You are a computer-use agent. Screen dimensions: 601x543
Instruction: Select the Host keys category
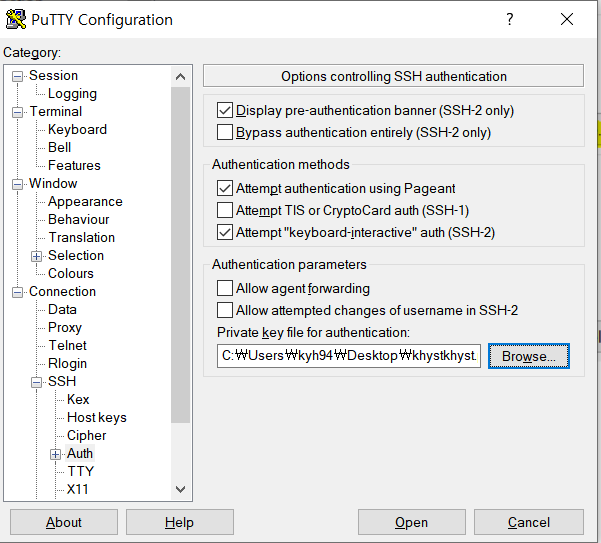[97, 418]
